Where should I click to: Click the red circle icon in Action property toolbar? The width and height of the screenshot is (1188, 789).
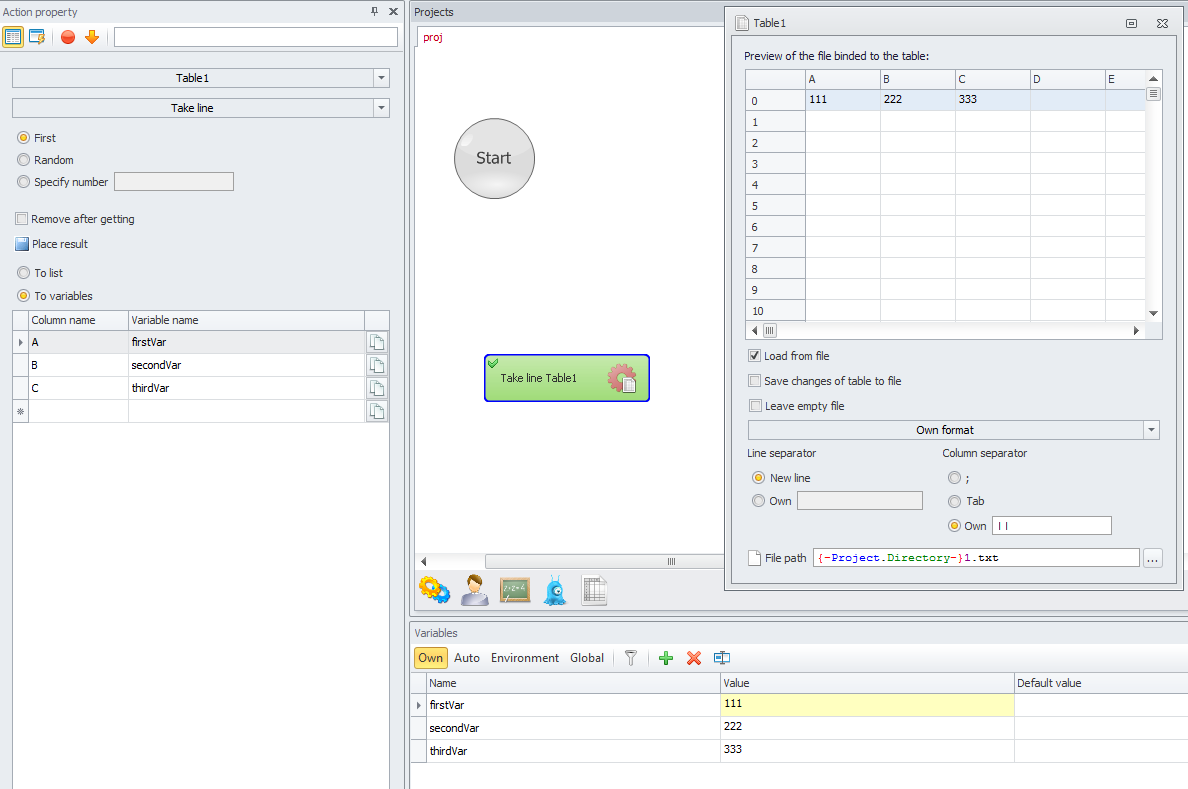point(68,36)
